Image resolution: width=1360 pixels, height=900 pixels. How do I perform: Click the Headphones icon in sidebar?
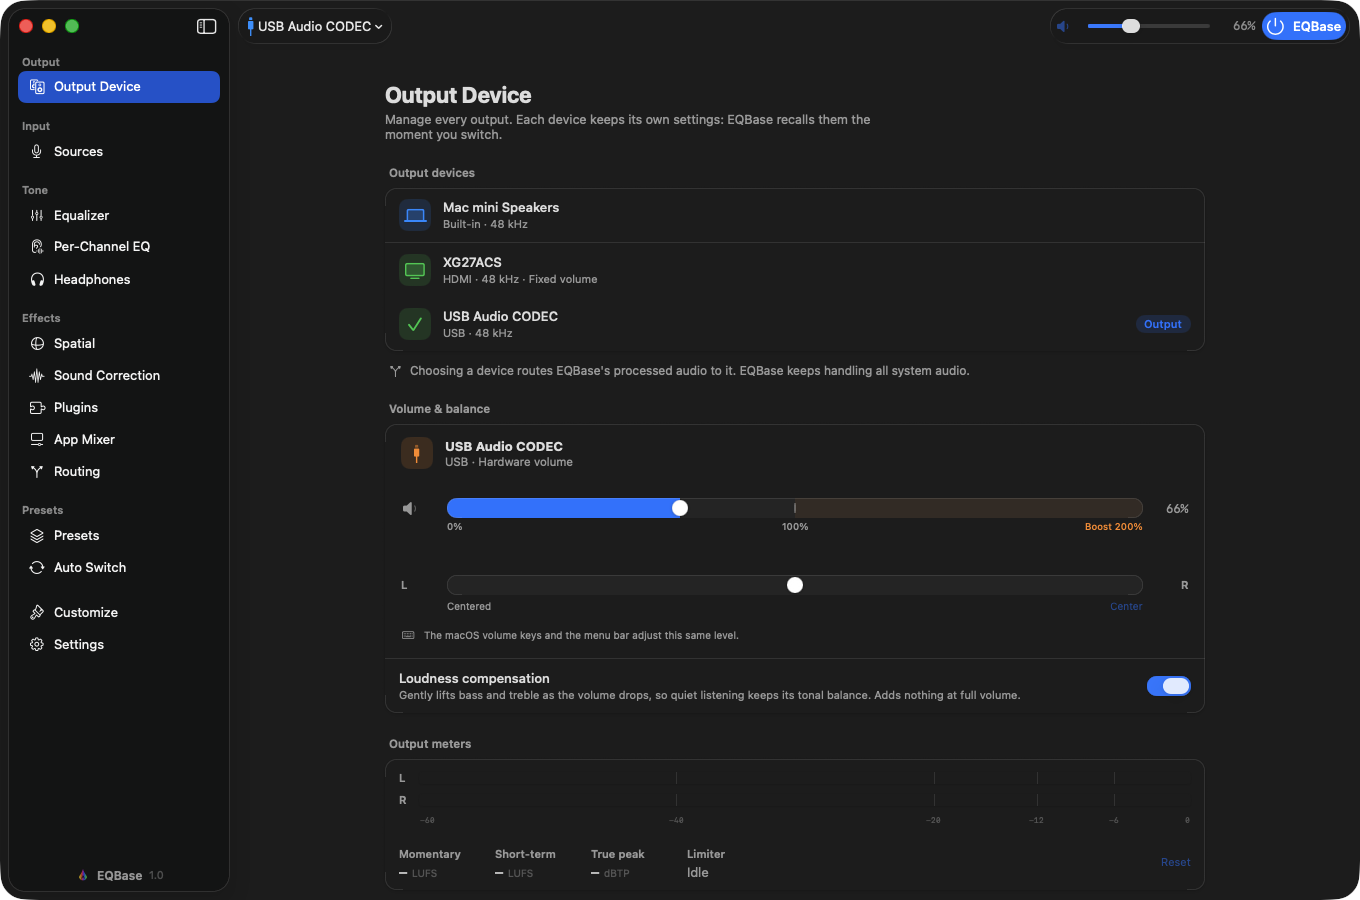click(37, 279)
